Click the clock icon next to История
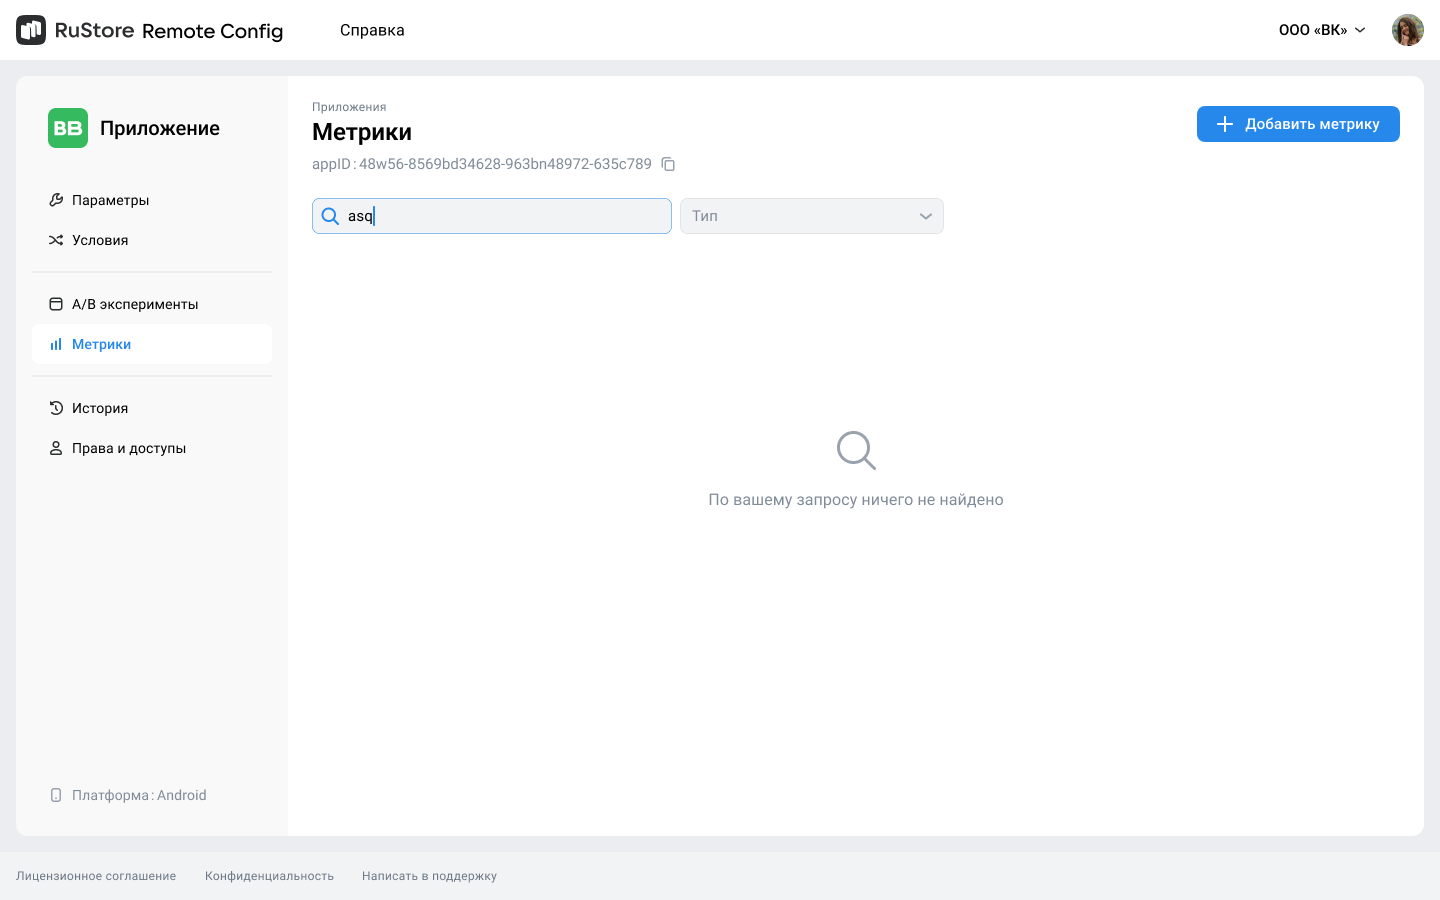Screen dimensions: 1440x900 click(x=56, y=408)
